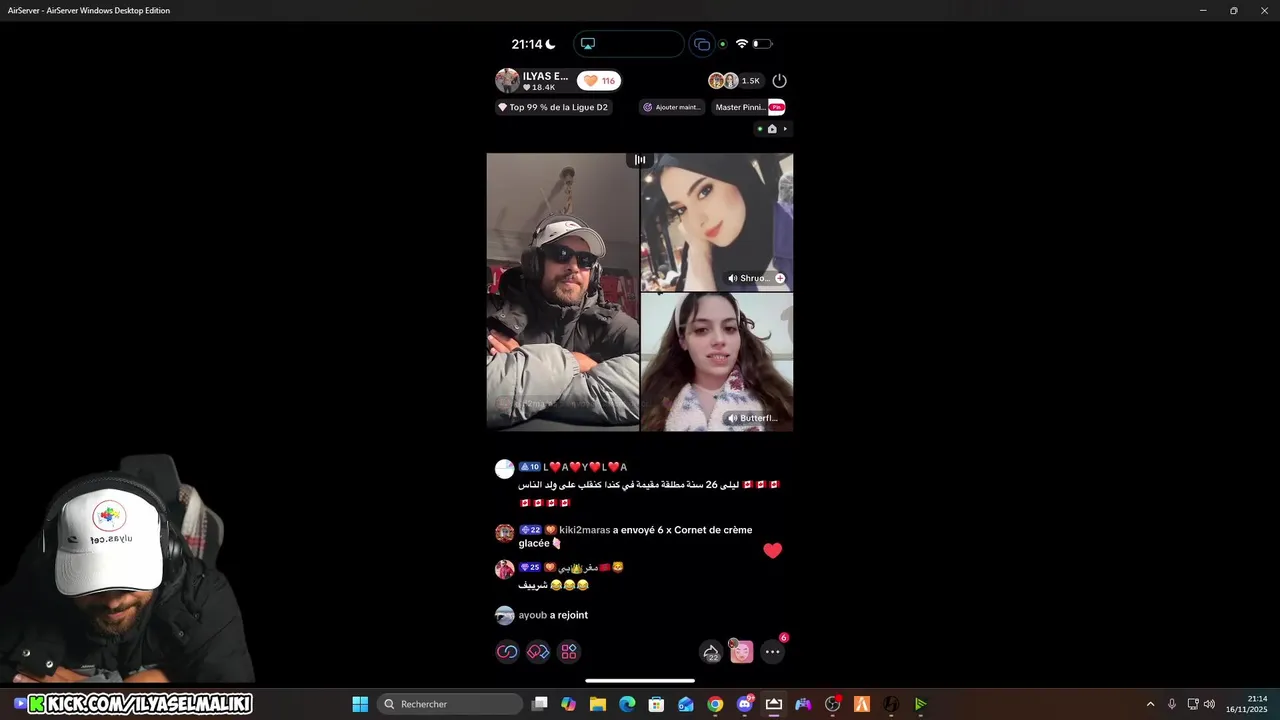Tap the orange heart 116 likes pill
1280x720 pixels.
click(x=599, y=81)
